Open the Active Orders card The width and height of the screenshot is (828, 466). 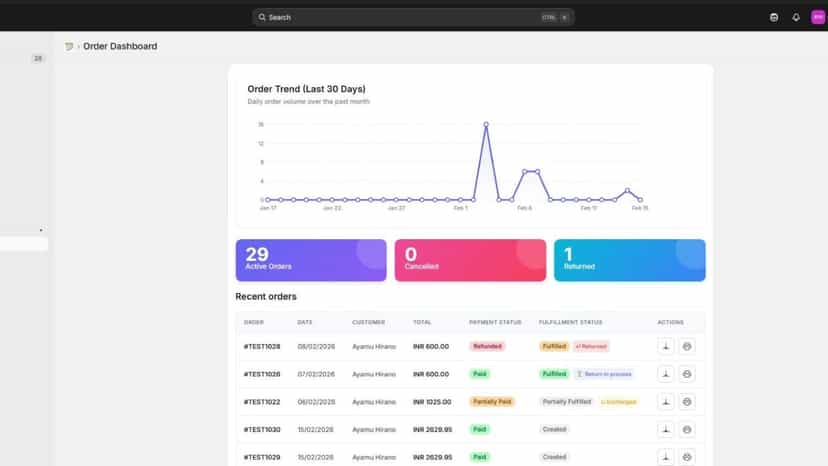(311, 260)
